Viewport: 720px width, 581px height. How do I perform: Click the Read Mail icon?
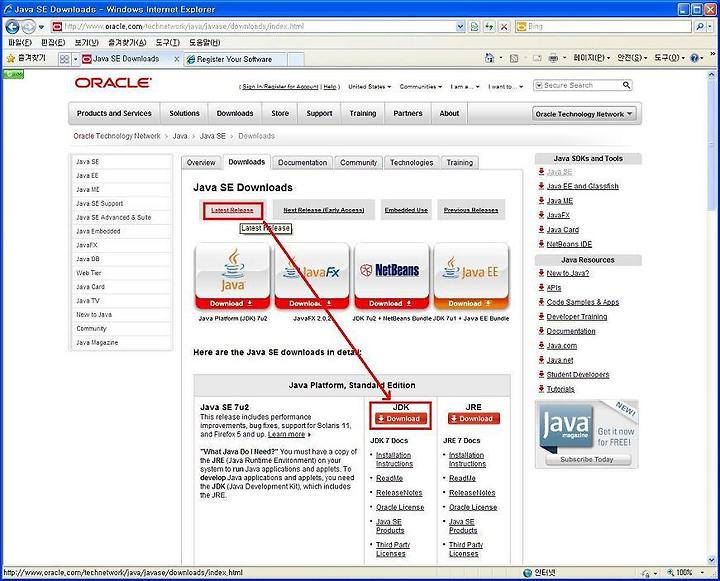click(x=537, y=58)
